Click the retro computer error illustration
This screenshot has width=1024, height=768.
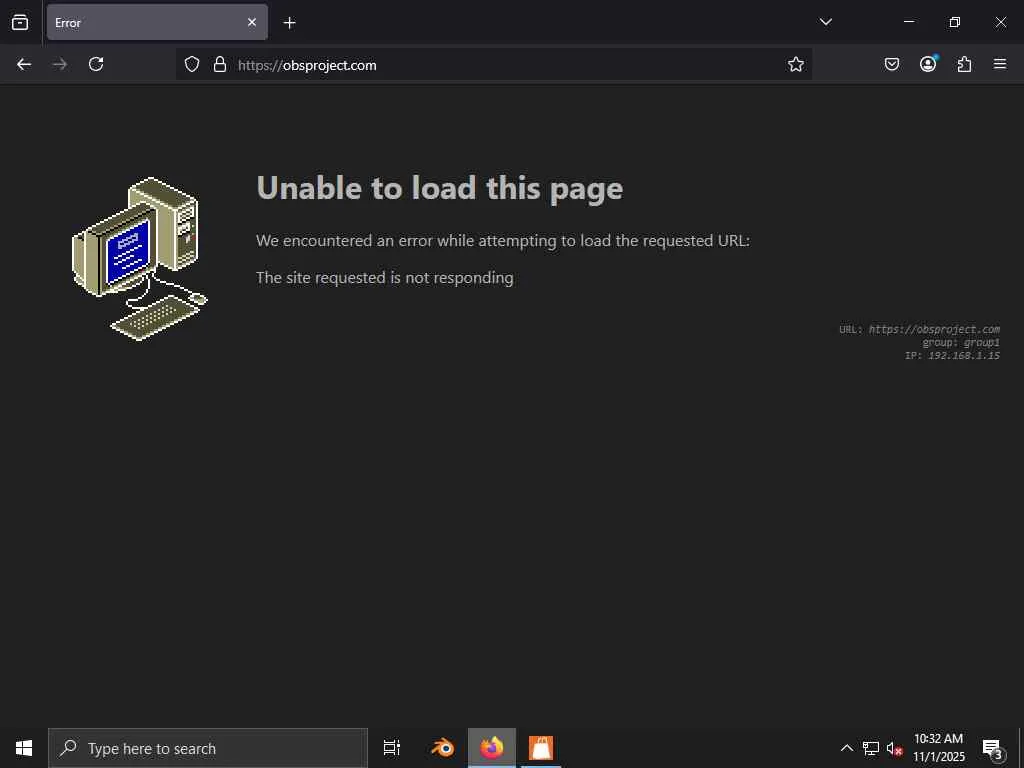pyautogui.click(x=139, y=259)
